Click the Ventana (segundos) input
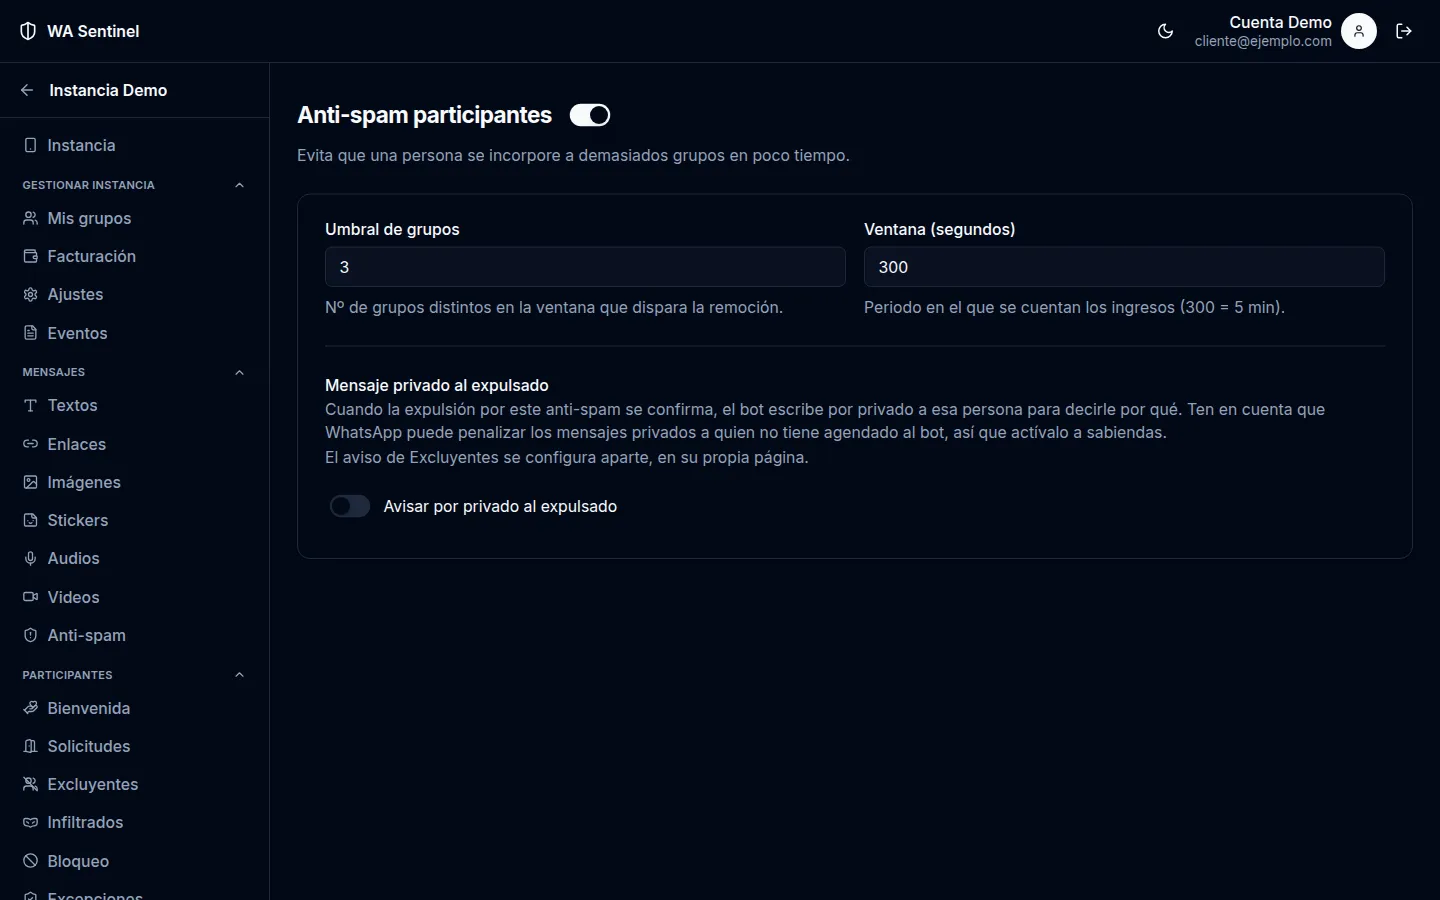 tap(1124, 267)
